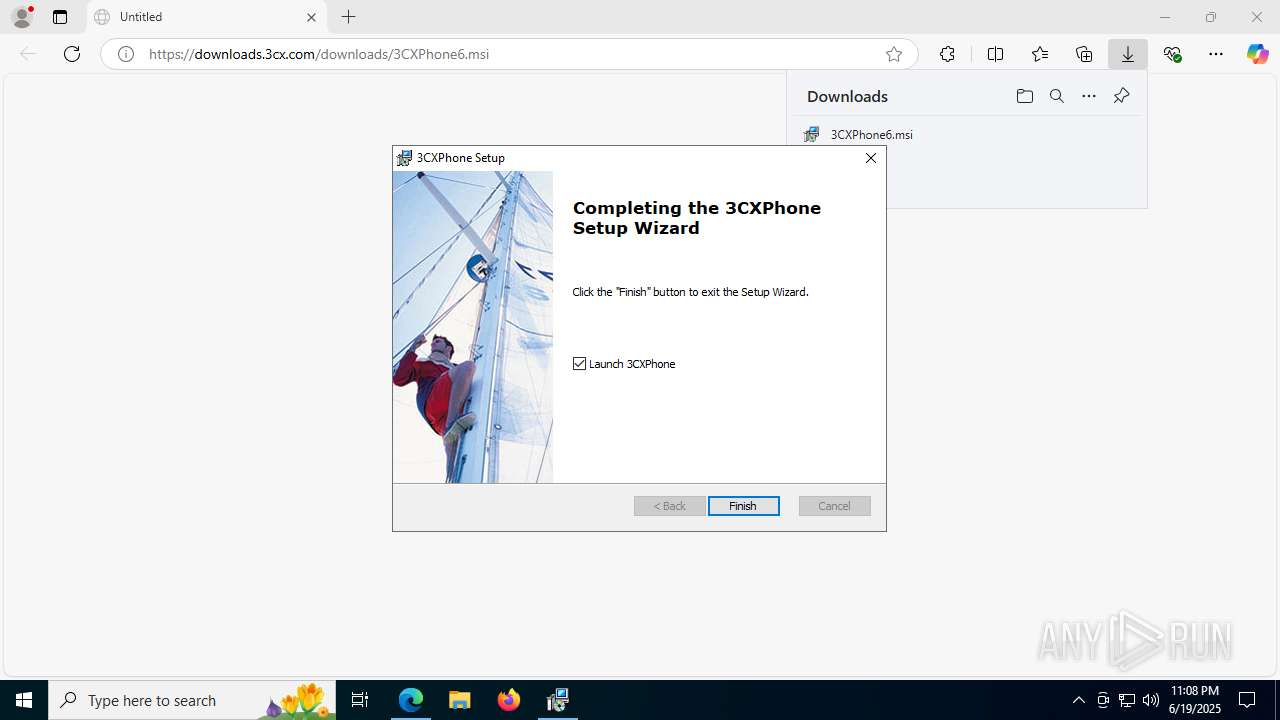Click the address bar URL field
This screenshot has height=720, width=1280.
(508, 54)
